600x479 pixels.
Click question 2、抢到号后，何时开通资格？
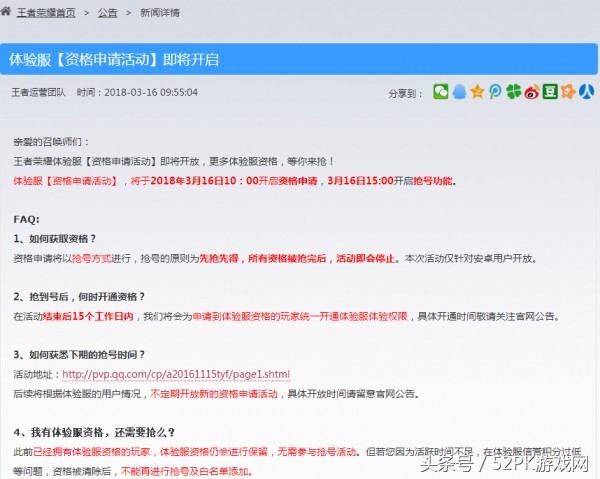point(79,297)
